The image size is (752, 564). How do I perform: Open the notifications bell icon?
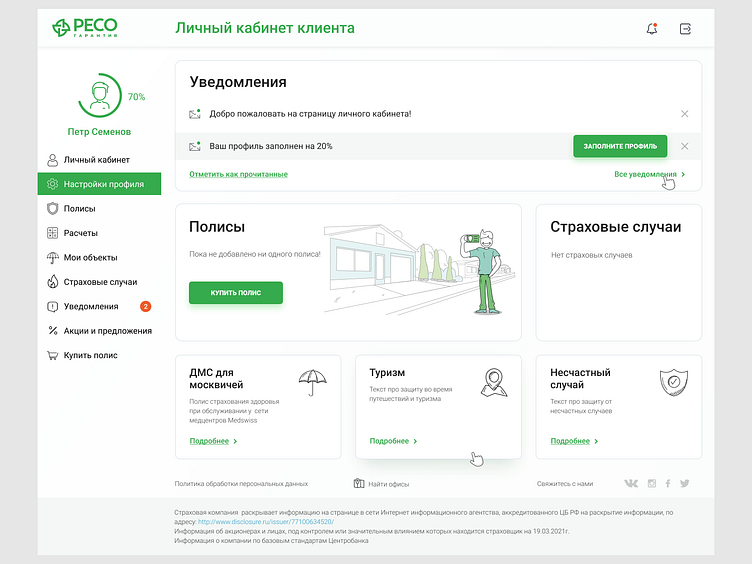click(652, 29)
